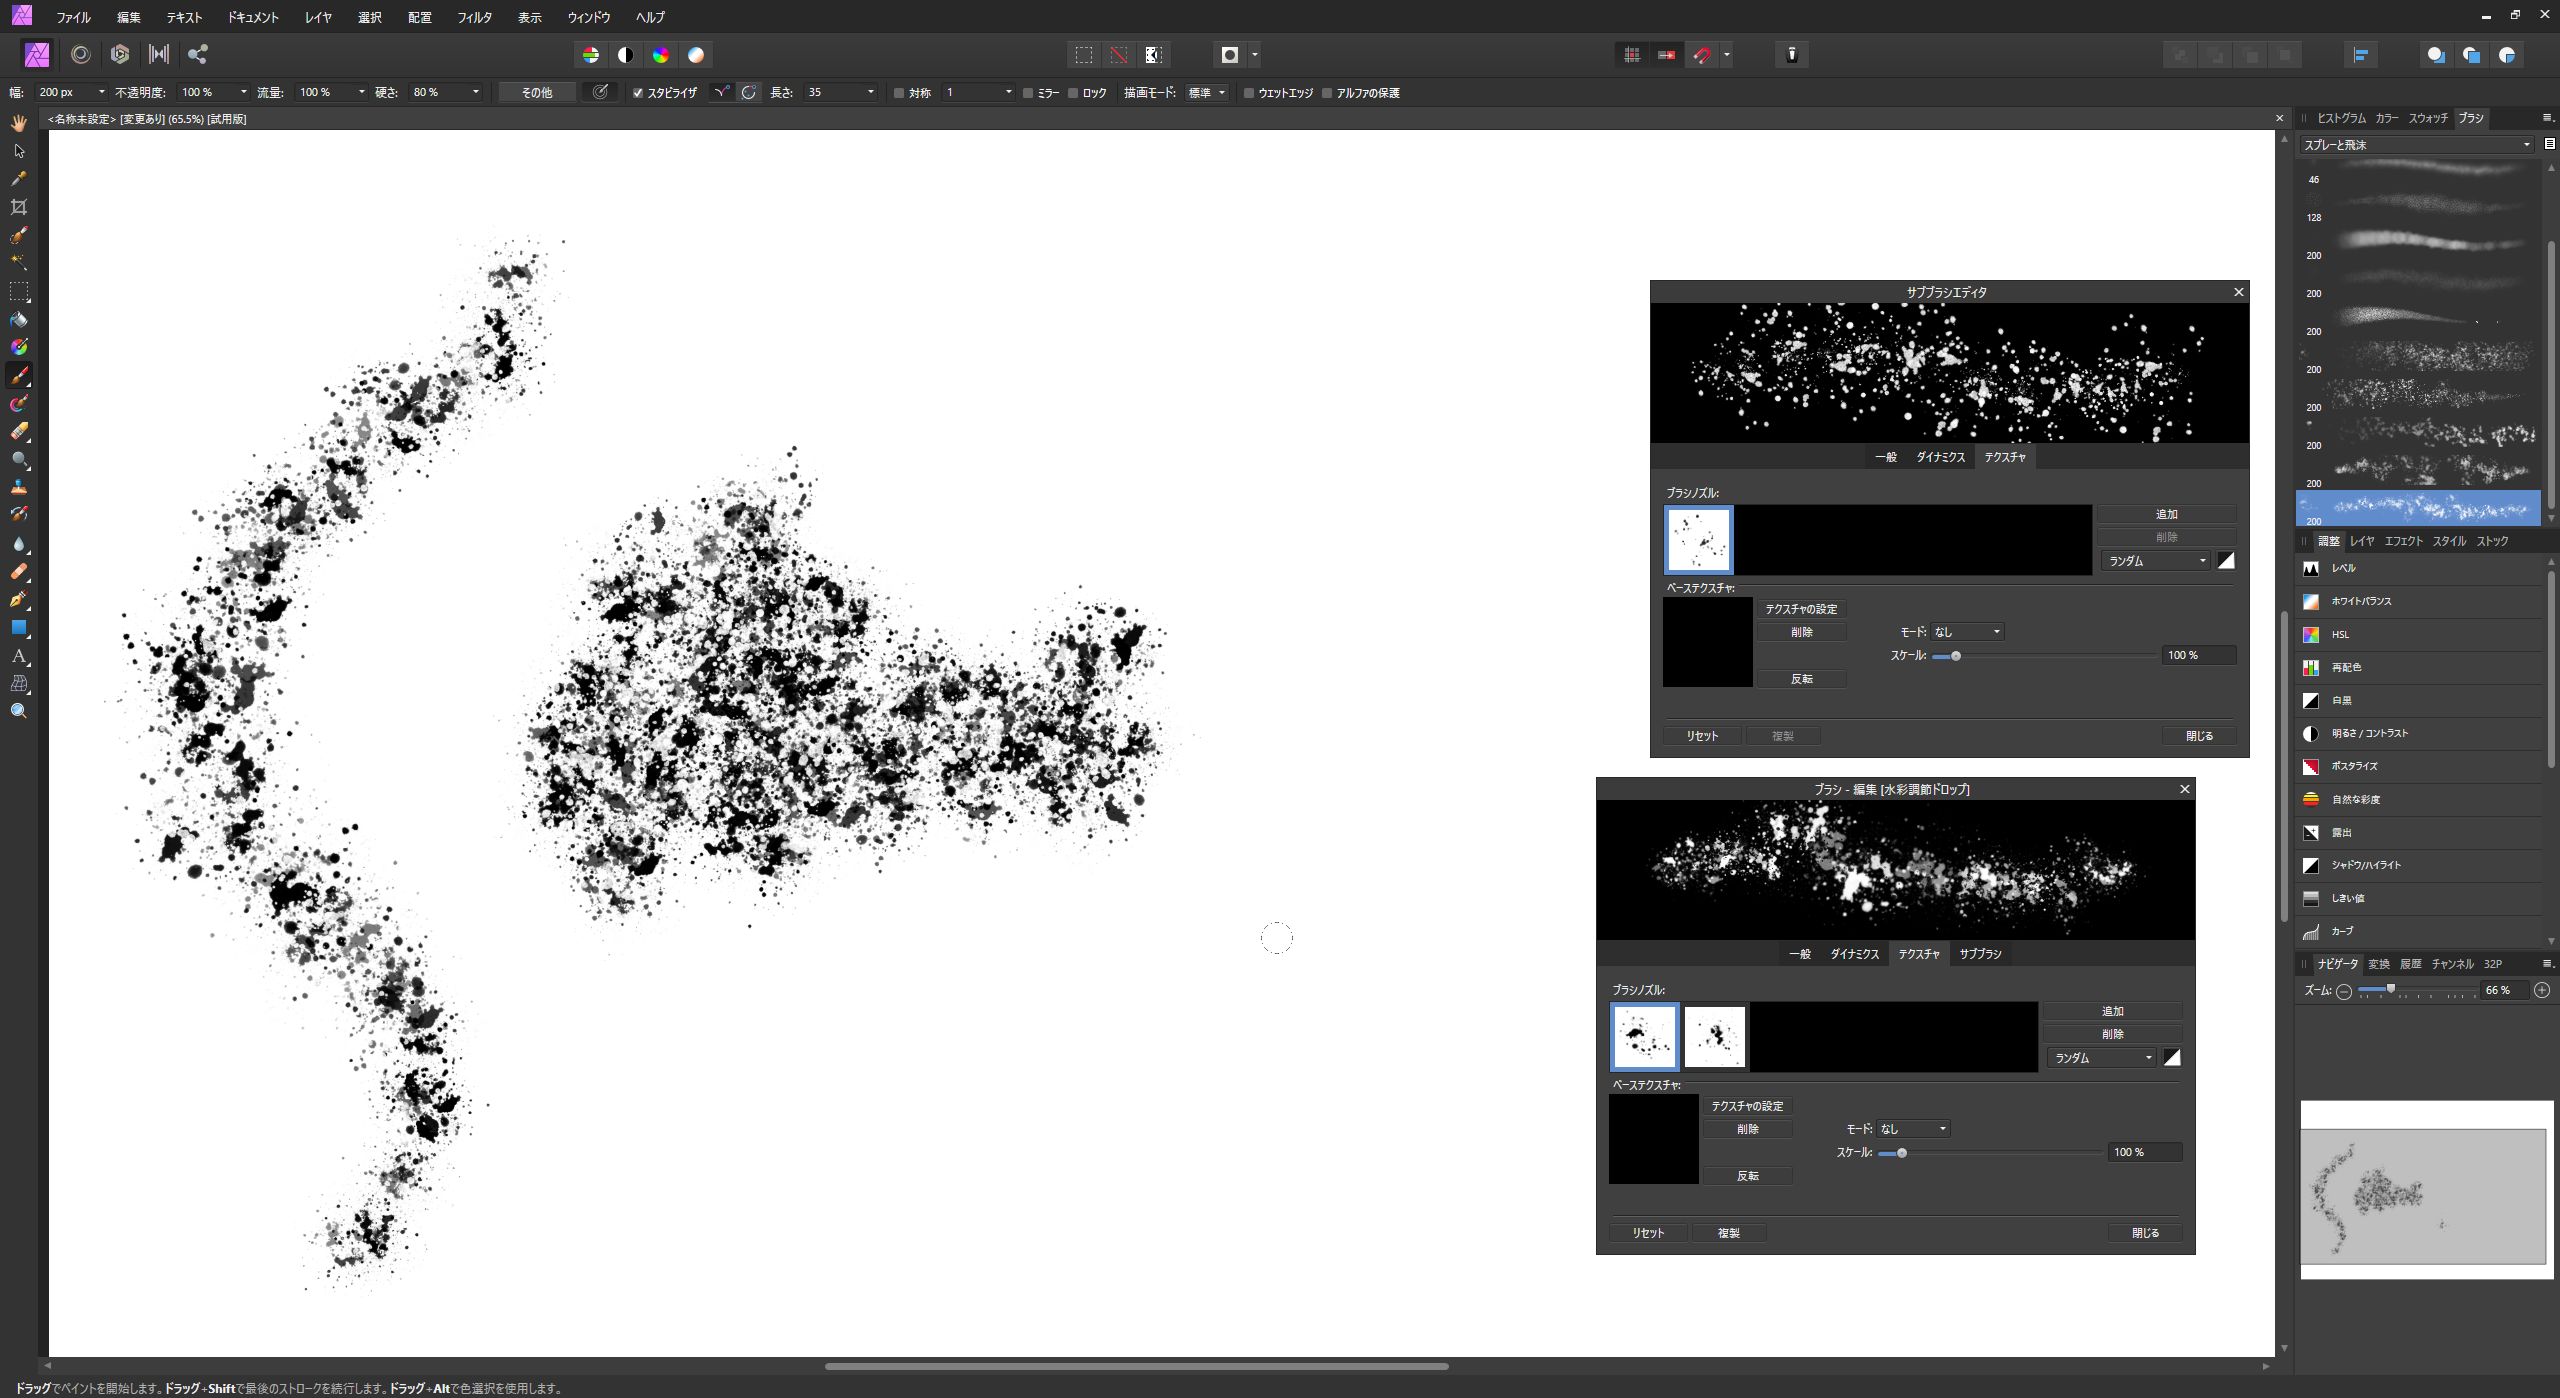This screenshot has height=1398, width=2560.
Task: Click テクスチャの設定 in brush edit dialog
Action: (x=1747, y=1106)
